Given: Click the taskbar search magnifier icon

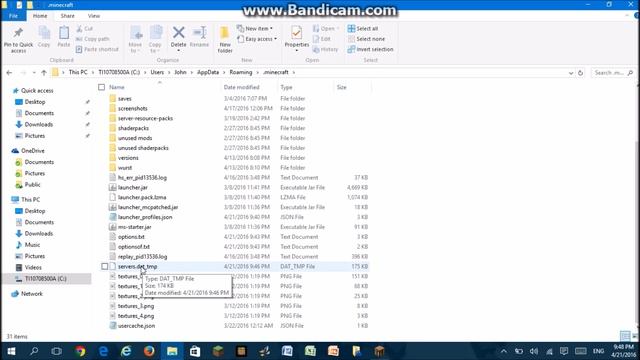Looking at the screenshot, I should coord(34,351).
